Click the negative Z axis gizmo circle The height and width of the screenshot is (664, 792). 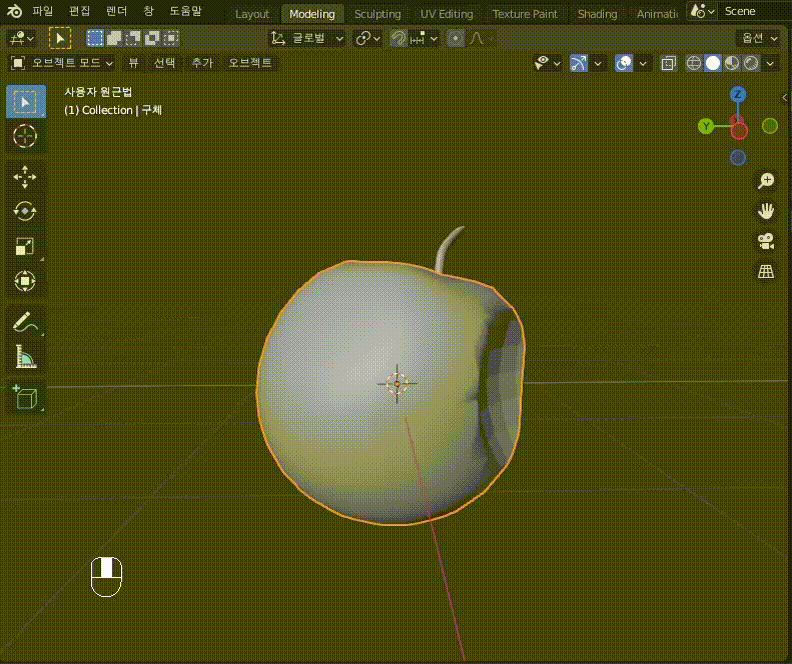click(x=738, y=158)
